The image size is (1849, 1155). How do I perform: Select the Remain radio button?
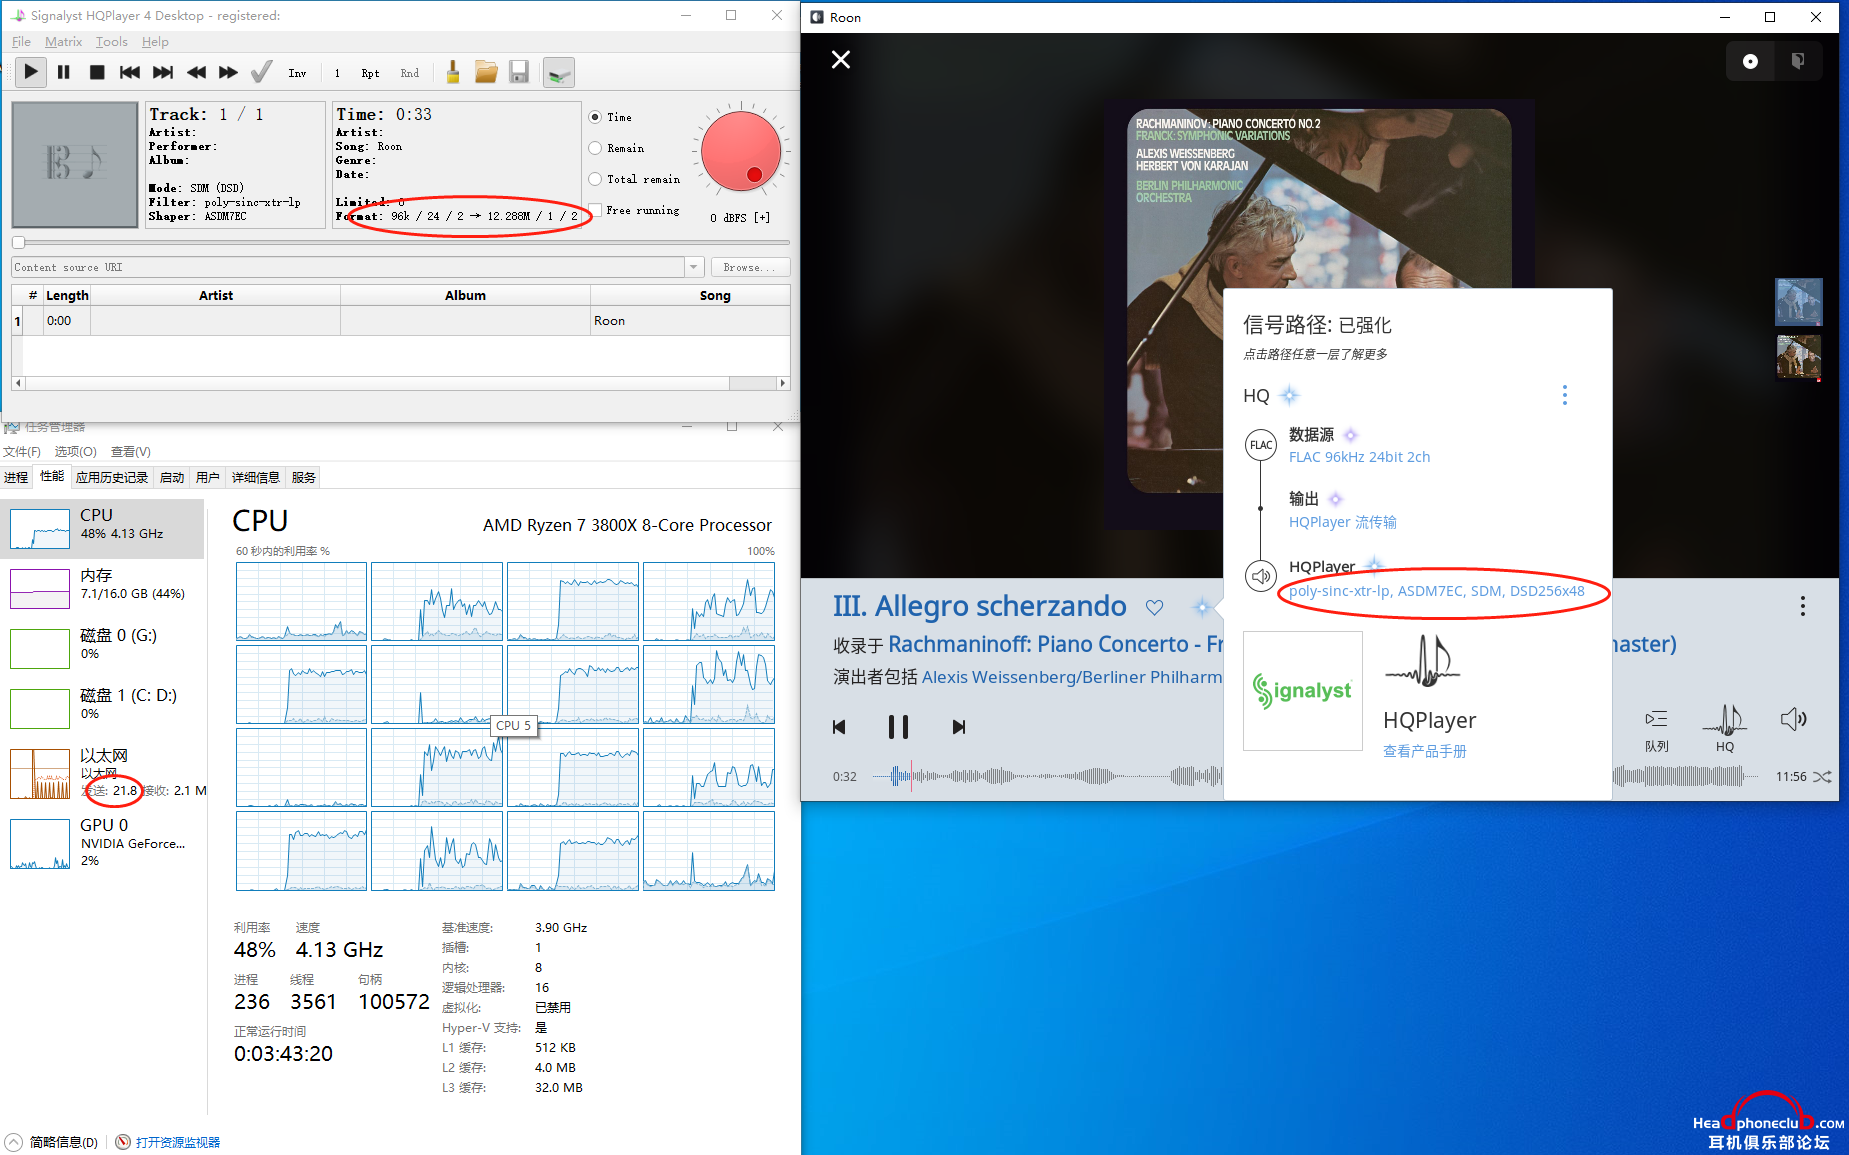595,148
